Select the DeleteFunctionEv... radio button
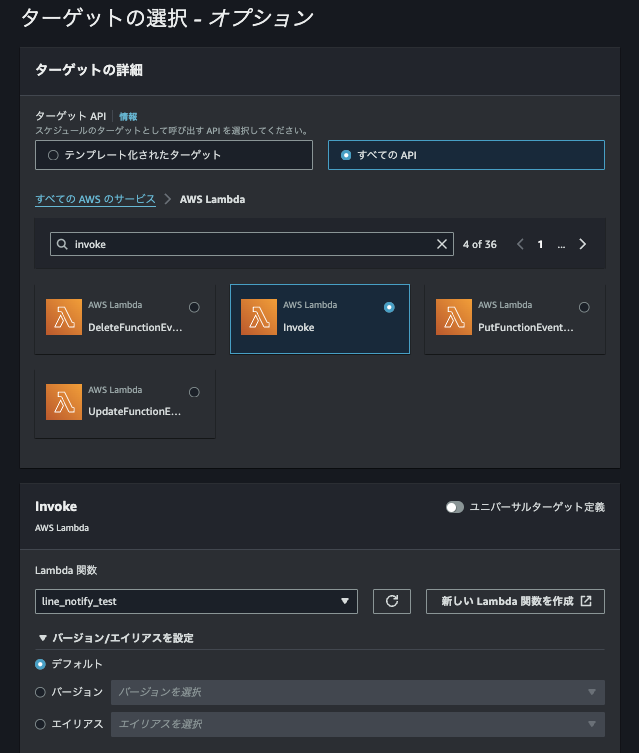Screen dimensions: 639x753 [x=194, y=307]
